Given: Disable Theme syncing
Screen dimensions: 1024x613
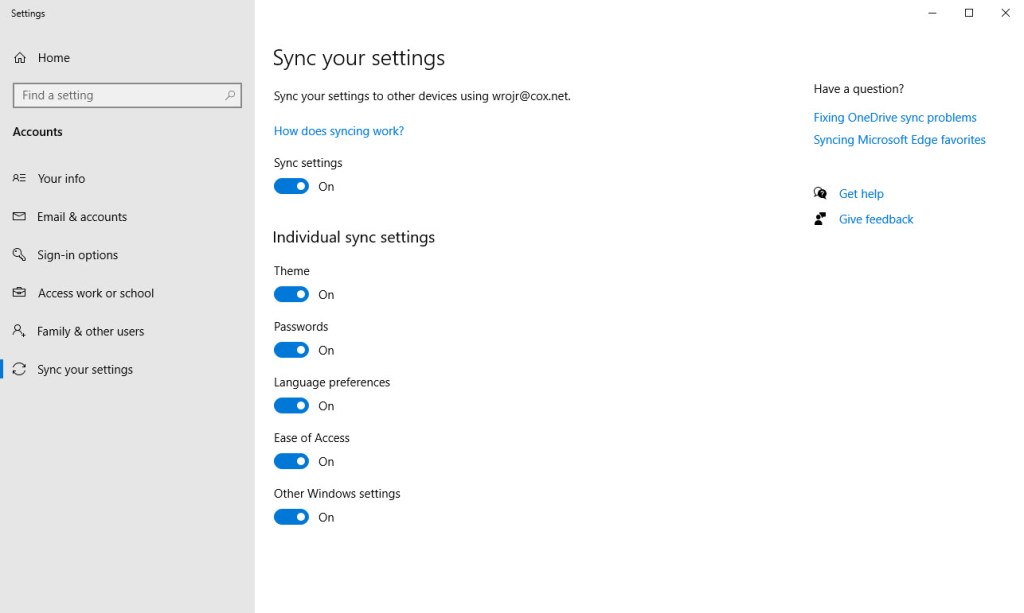Looking at the screenshot, I should (291, 294).
